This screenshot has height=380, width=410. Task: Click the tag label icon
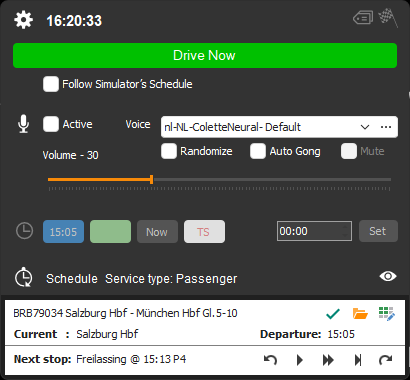363,18
